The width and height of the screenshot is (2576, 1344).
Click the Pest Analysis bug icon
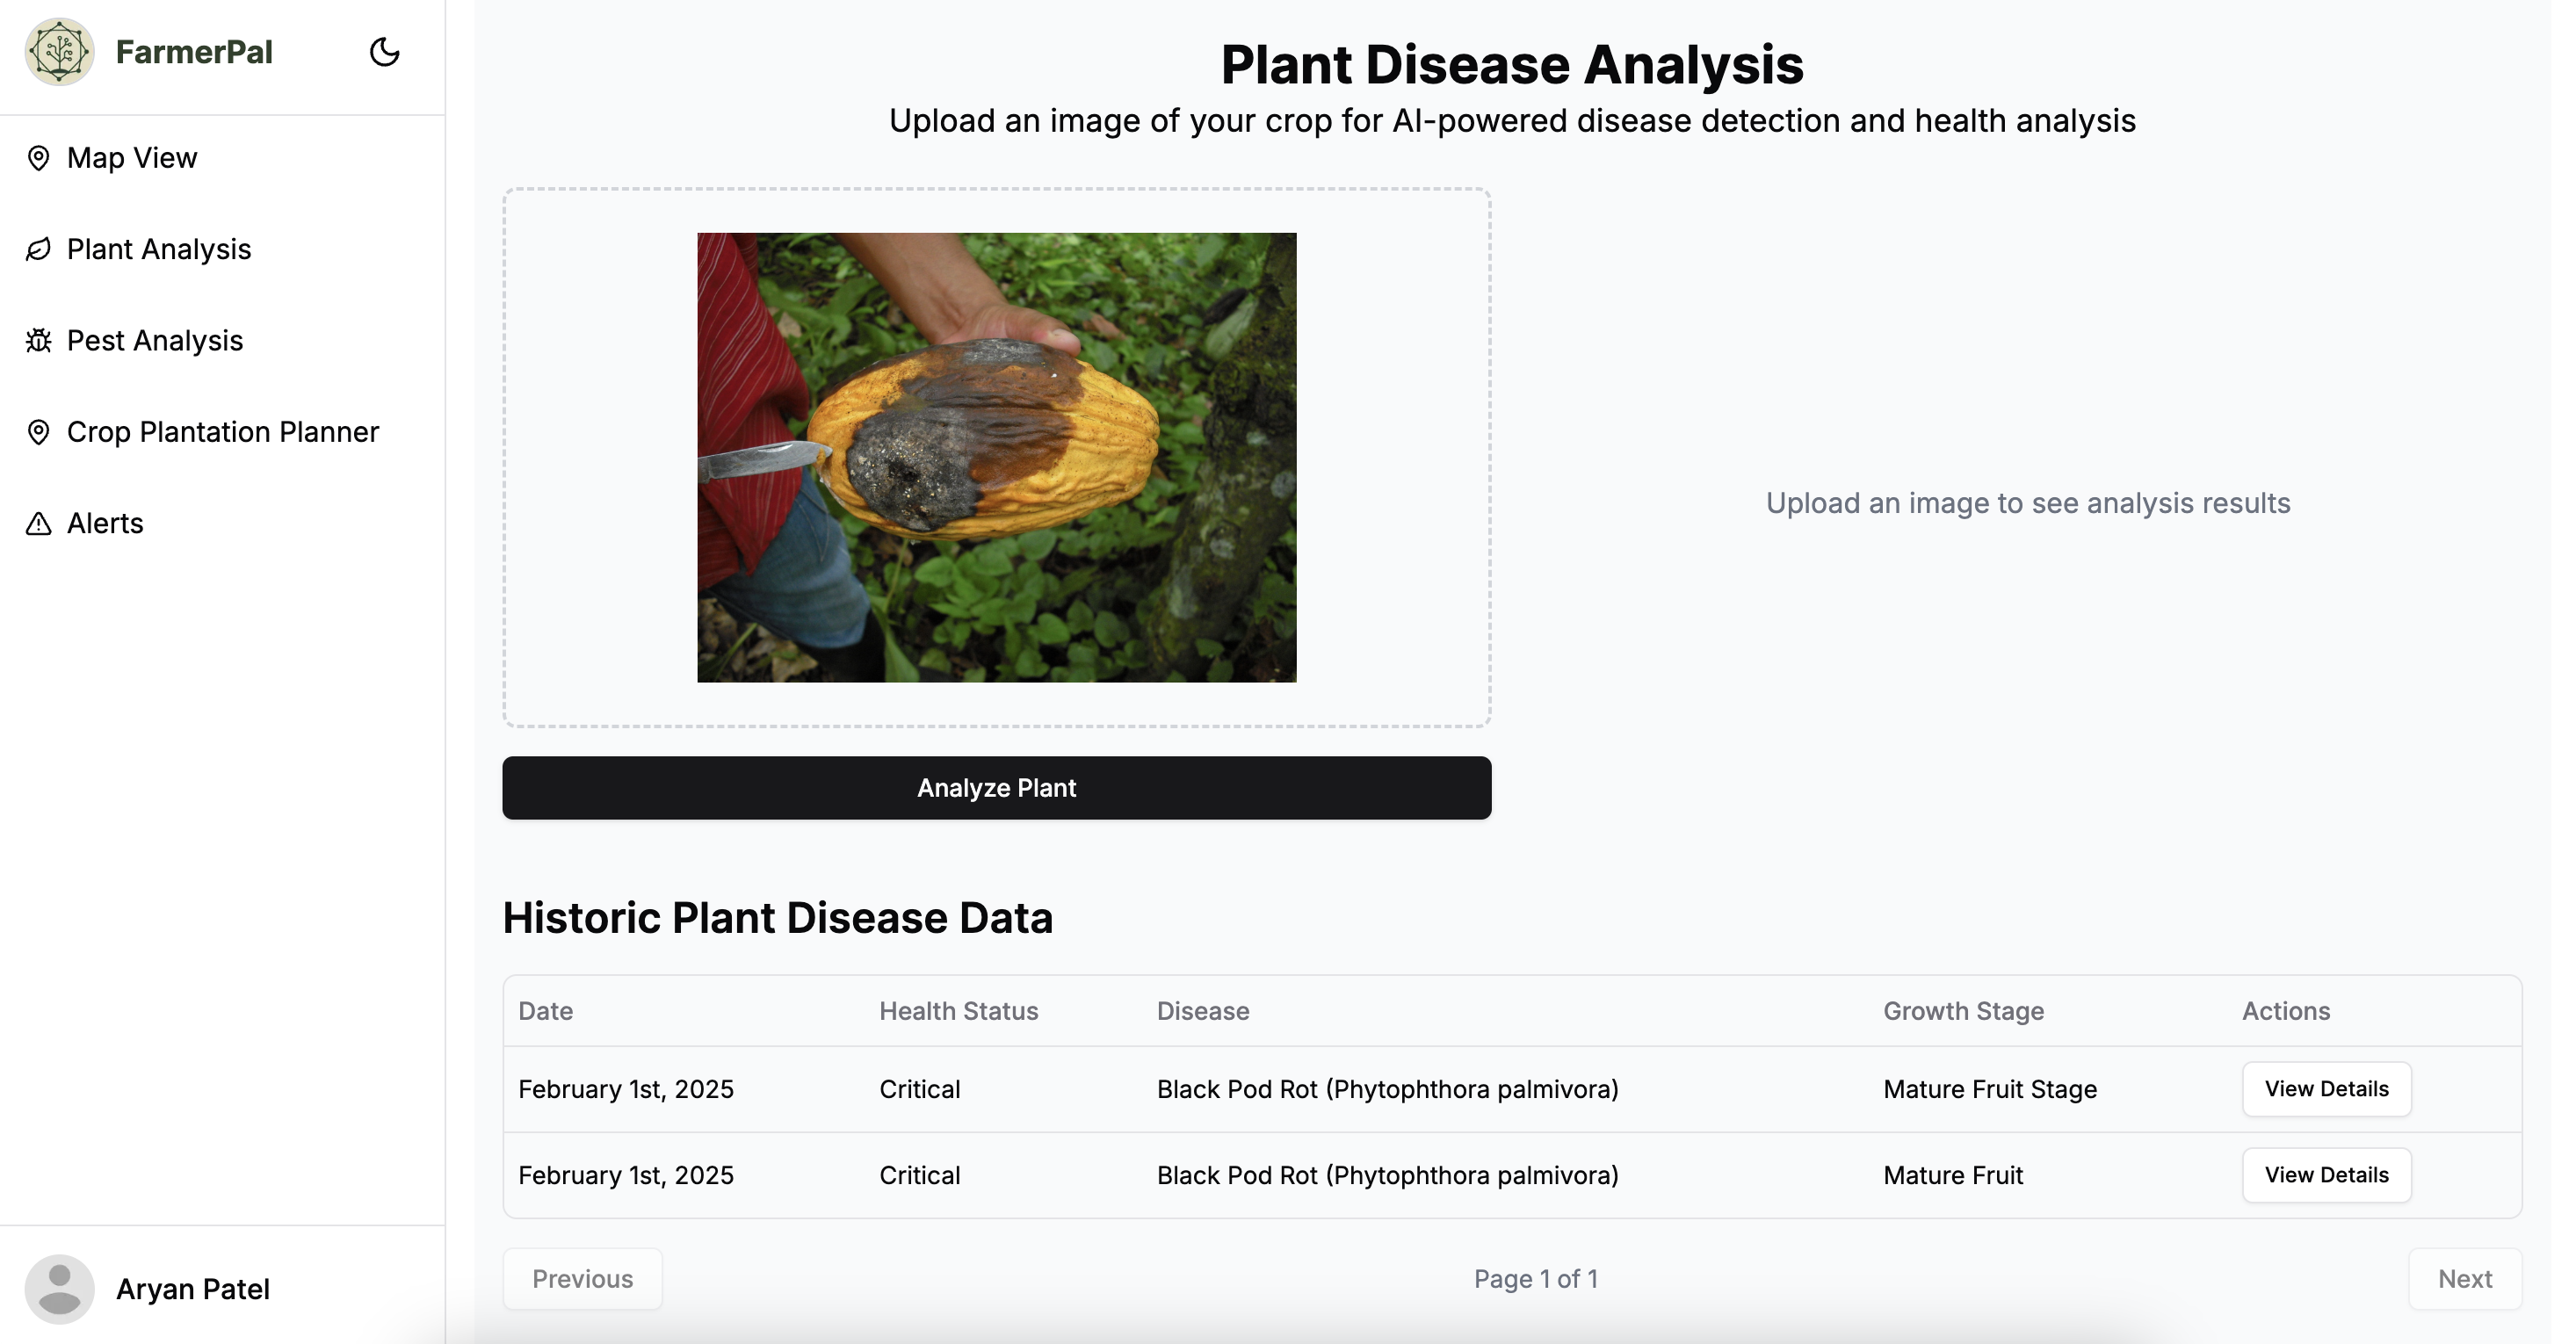[x=38, y=341]
